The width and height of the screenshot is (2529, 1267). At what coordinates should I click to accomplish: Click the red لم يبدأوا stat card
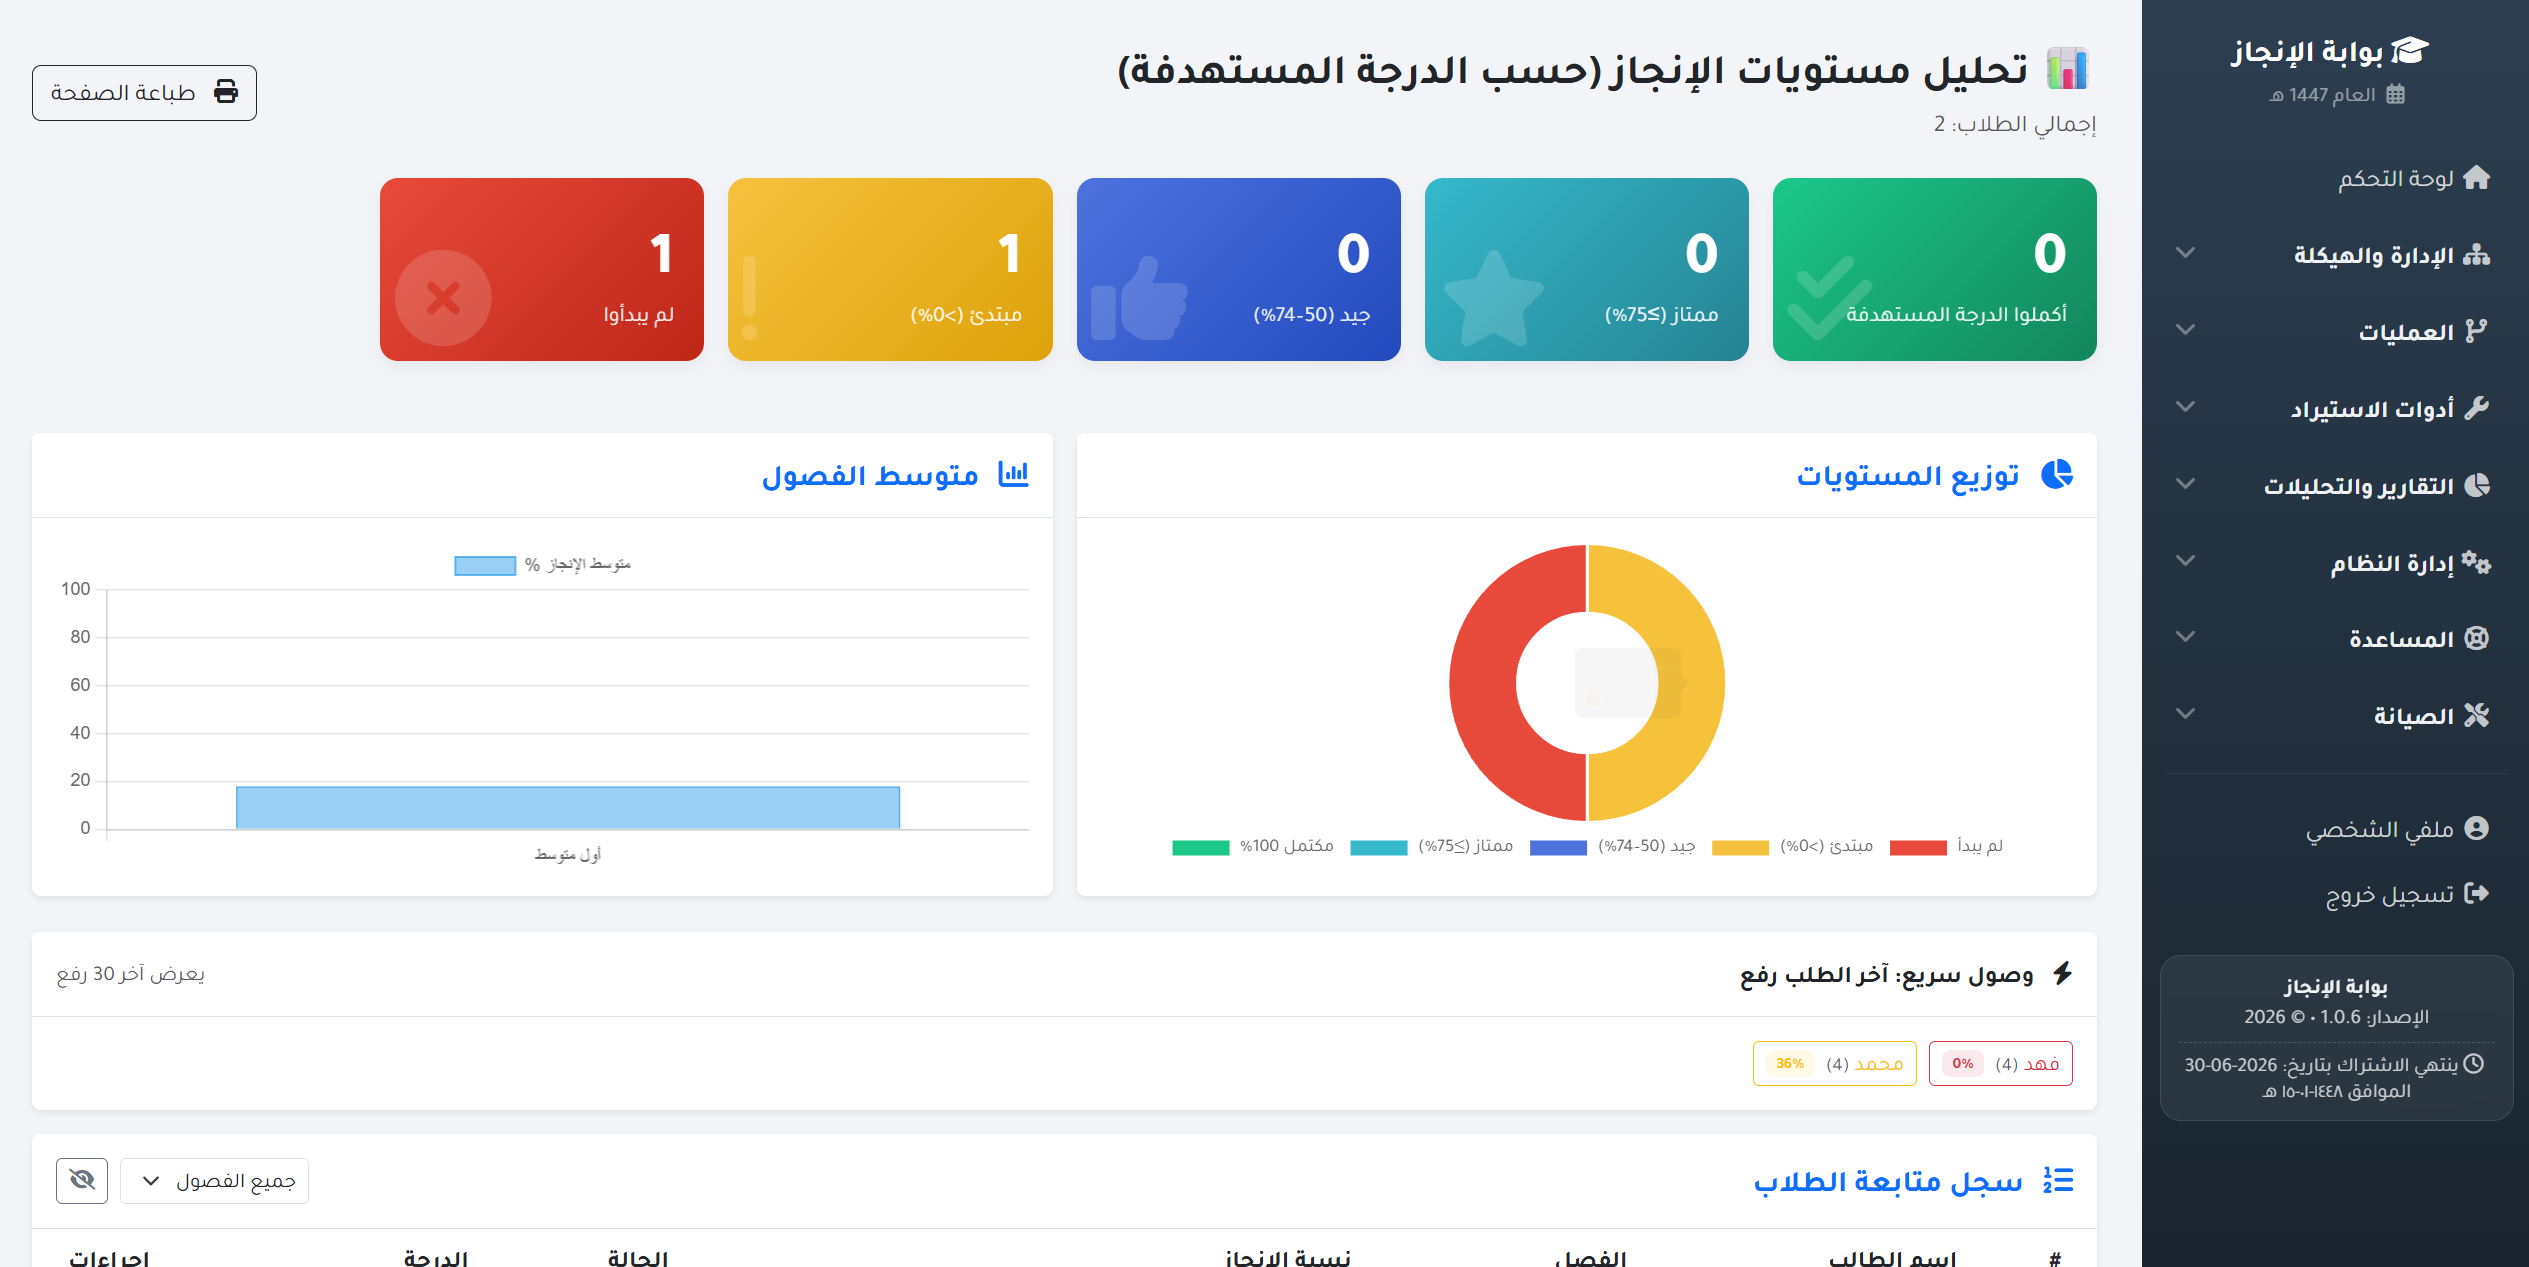542,269
